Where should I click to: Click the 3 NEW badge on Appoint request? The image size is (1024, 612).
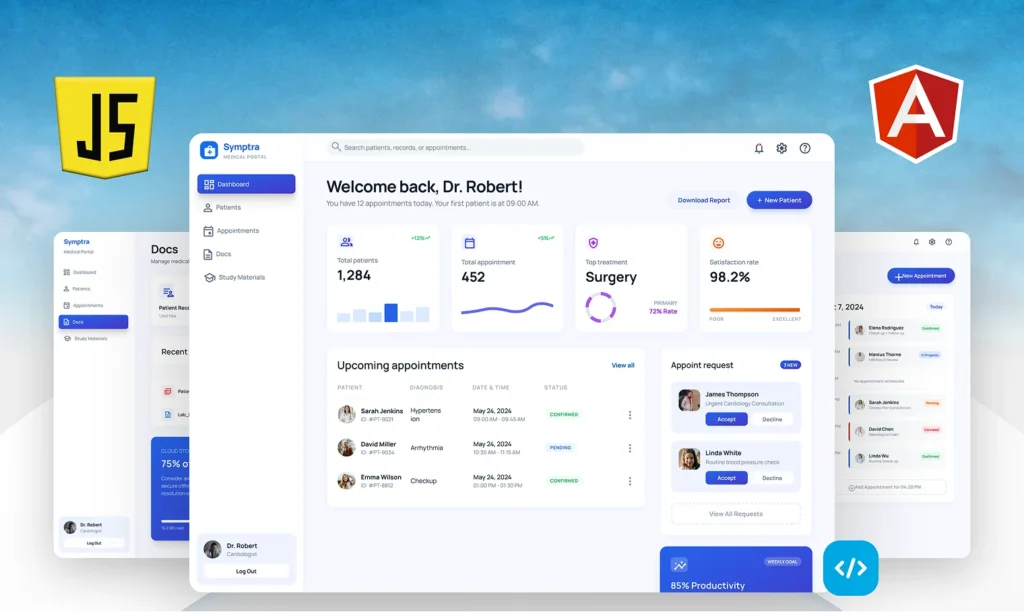(790, 365)
